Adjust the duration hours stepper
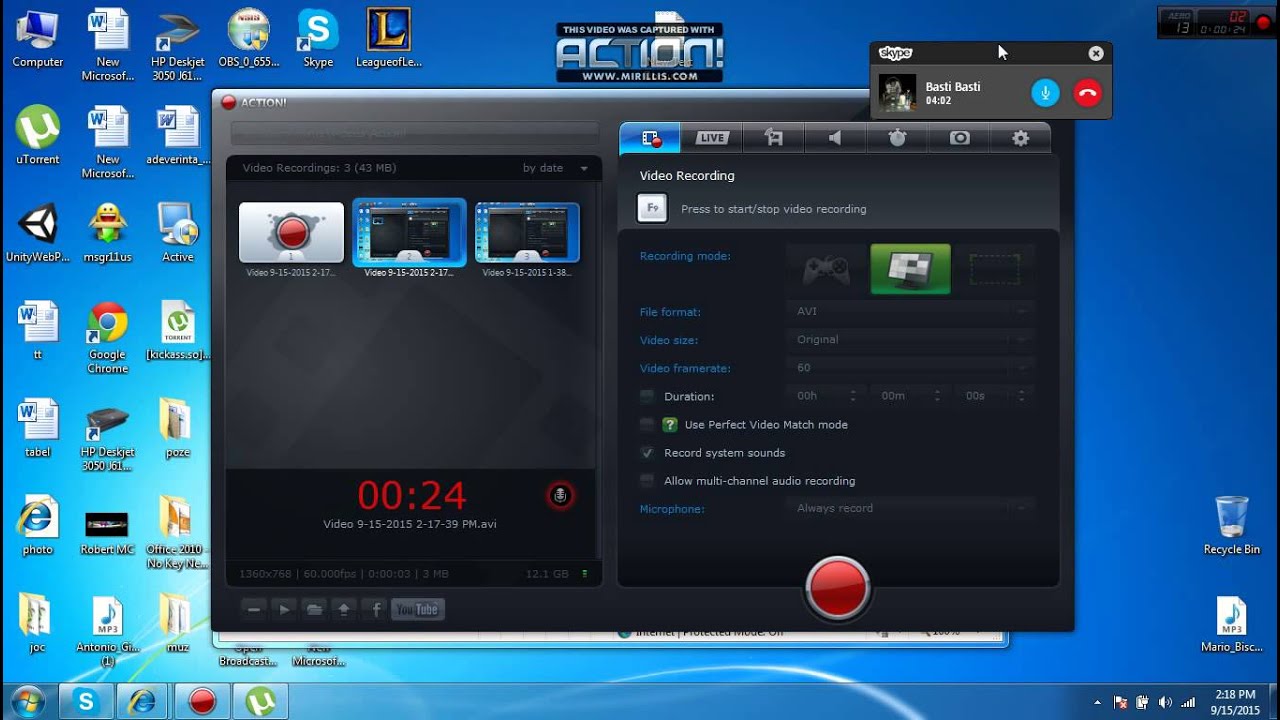Viewport: 1280px width, 720px height. (853, 396)
